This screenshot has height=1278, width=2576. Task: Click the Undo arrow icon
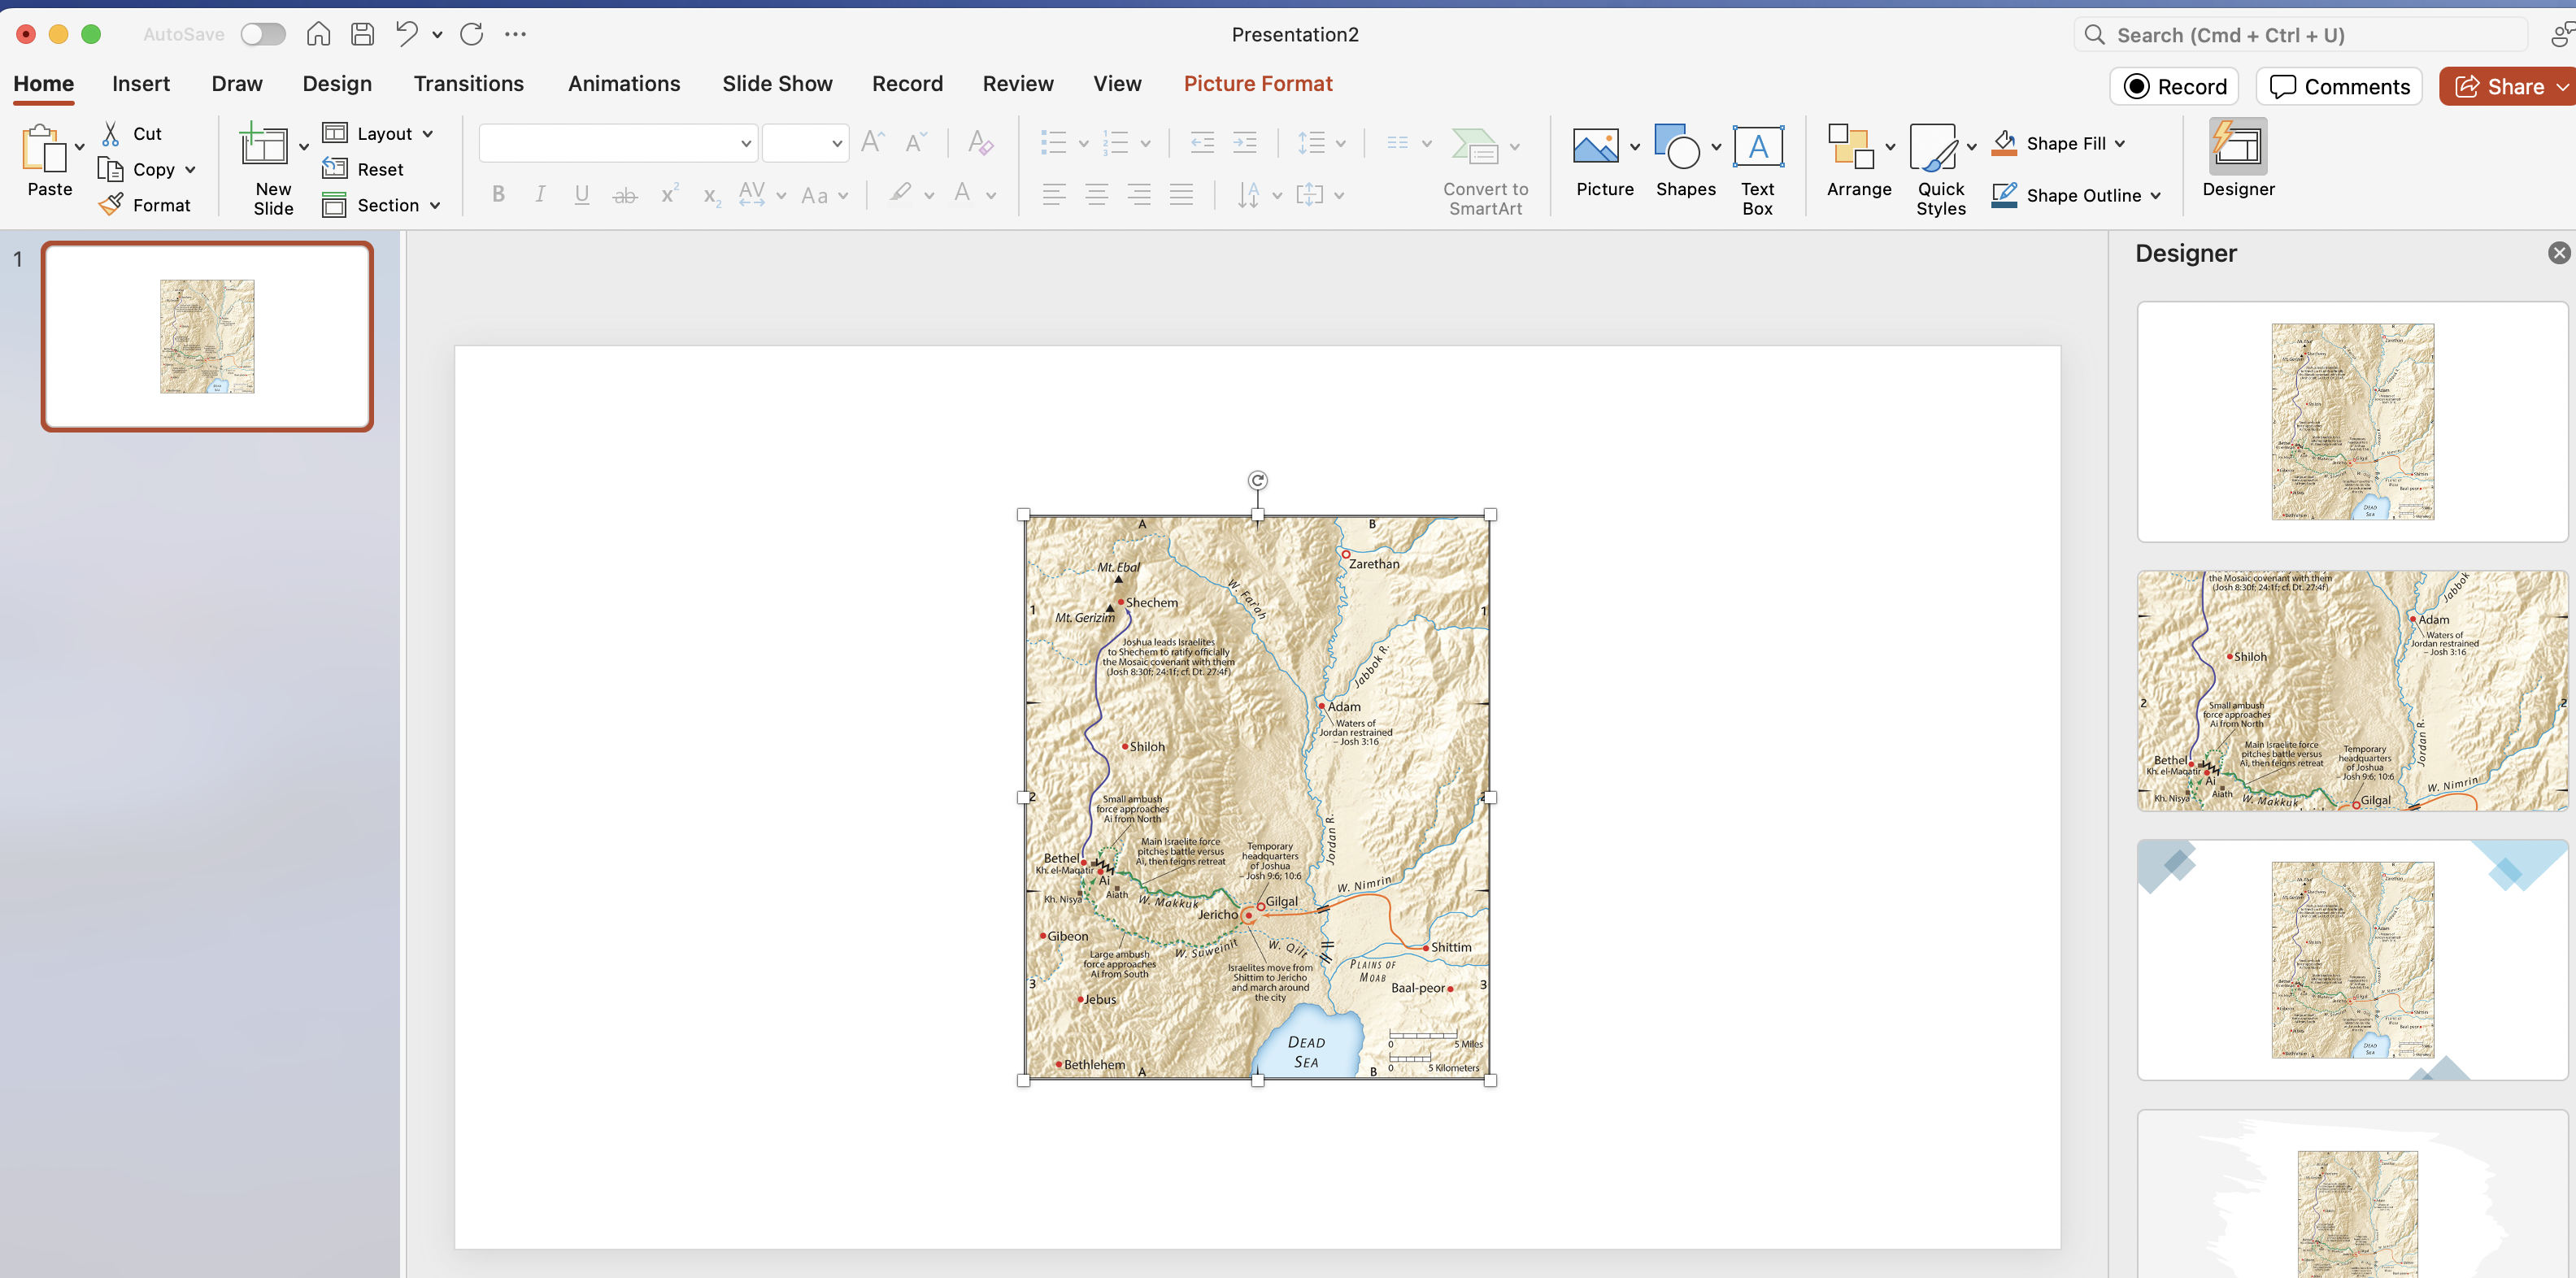[406, 34]
